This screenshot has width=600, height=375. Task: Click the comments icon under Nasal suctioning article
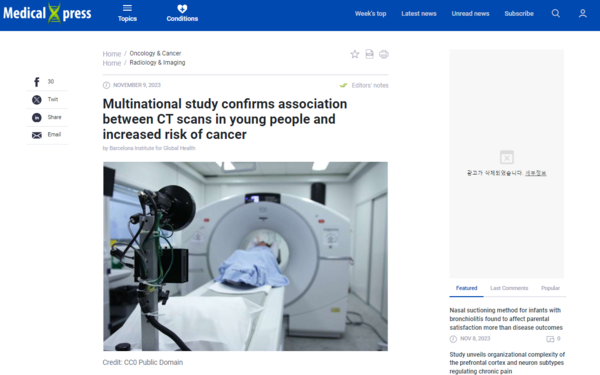point(550,339)
